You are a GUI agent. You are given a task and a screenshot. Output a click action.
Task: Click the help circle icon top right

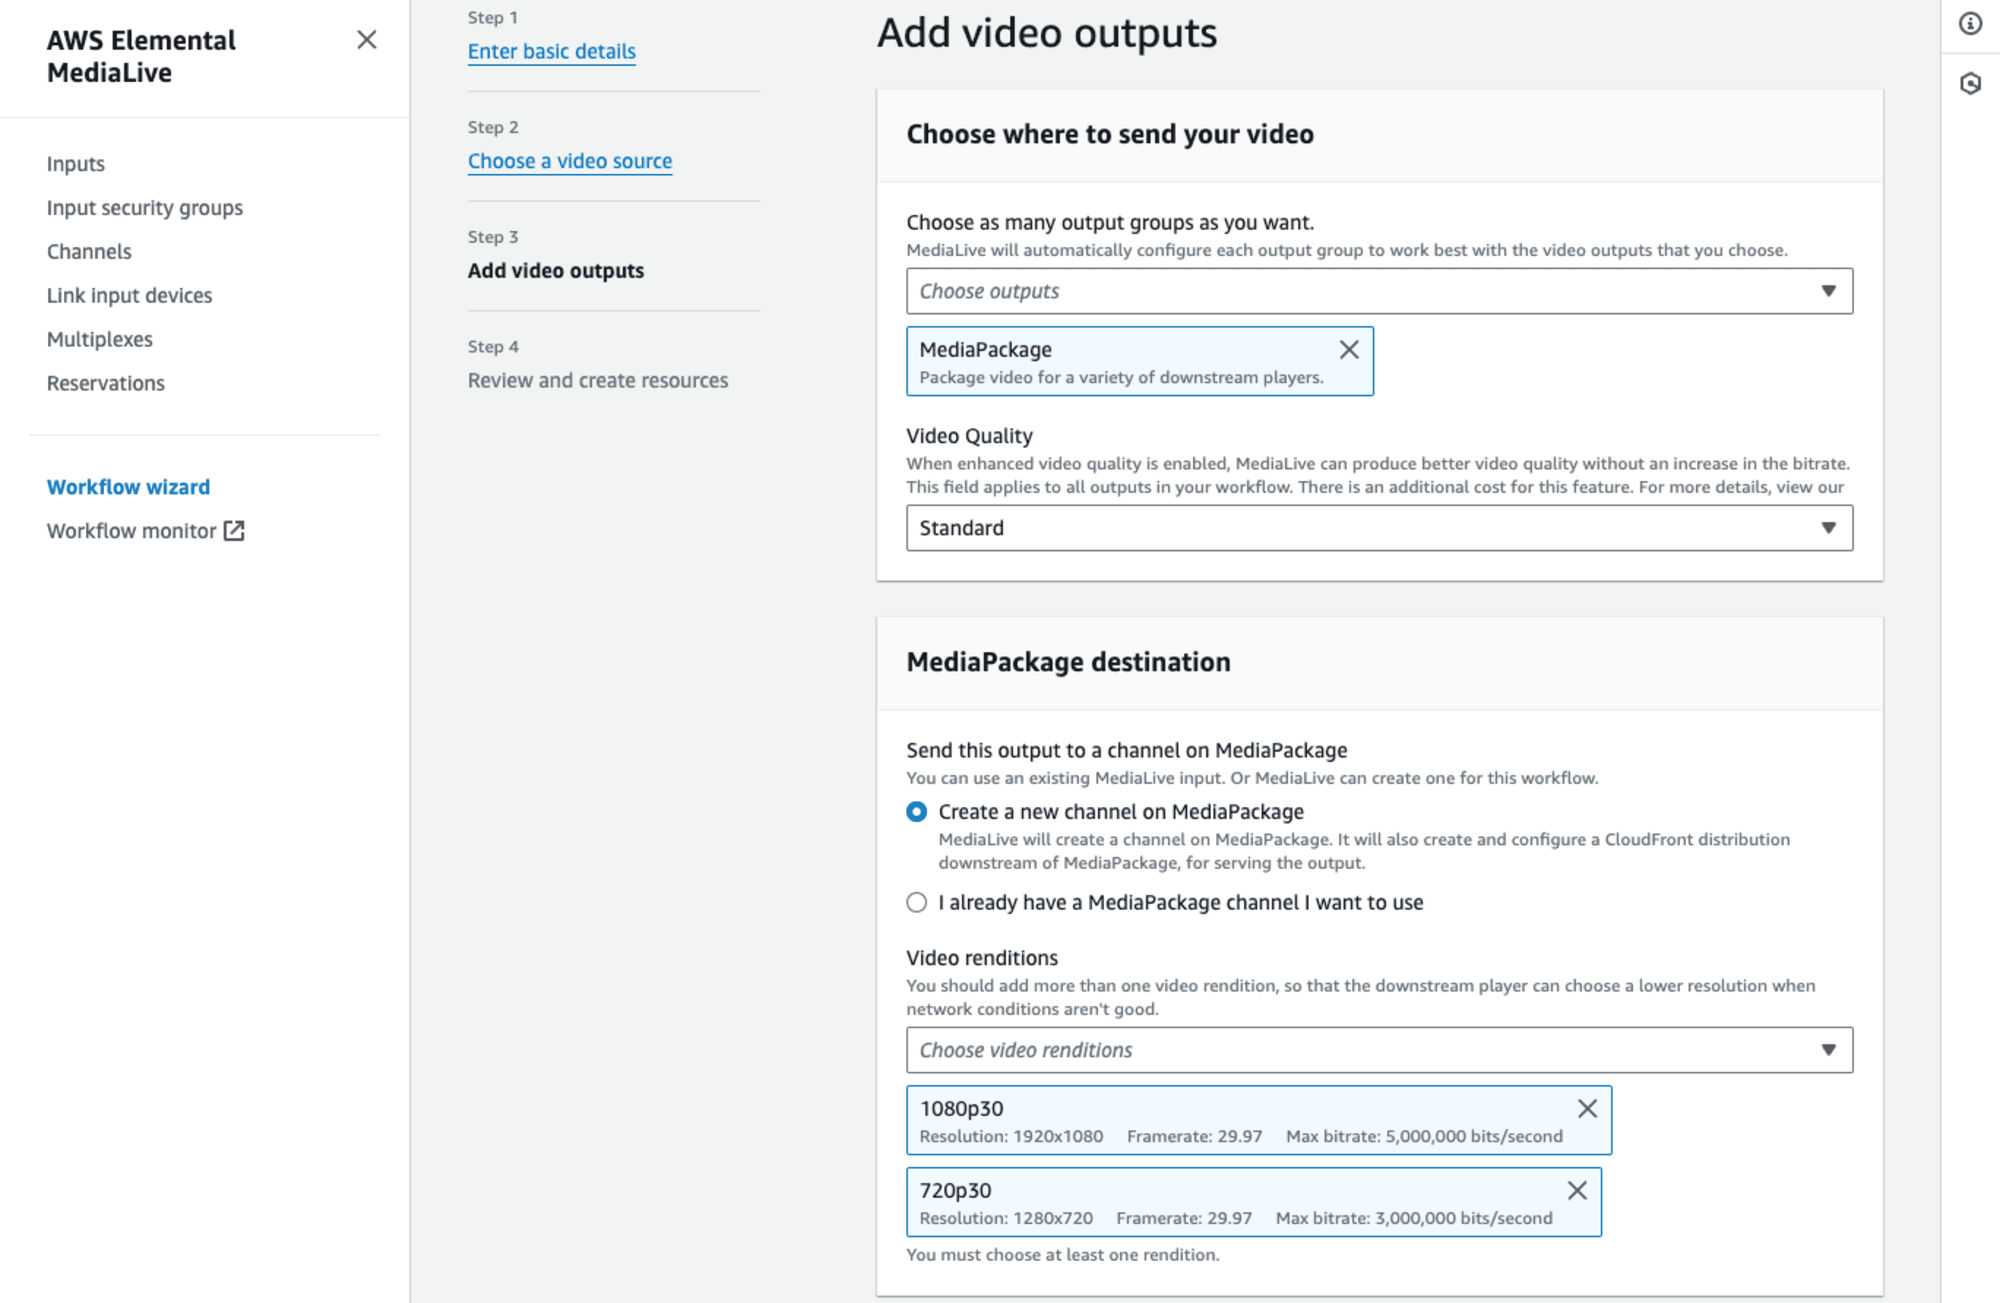(1971, 26)
